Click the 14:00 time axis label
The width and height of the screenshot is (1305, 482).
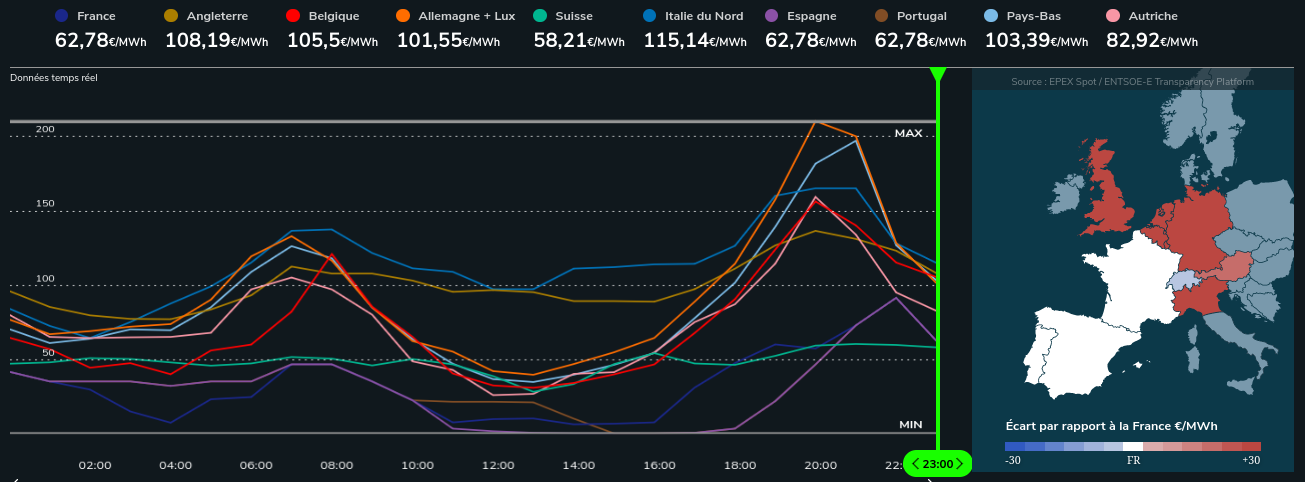[579, 465]
